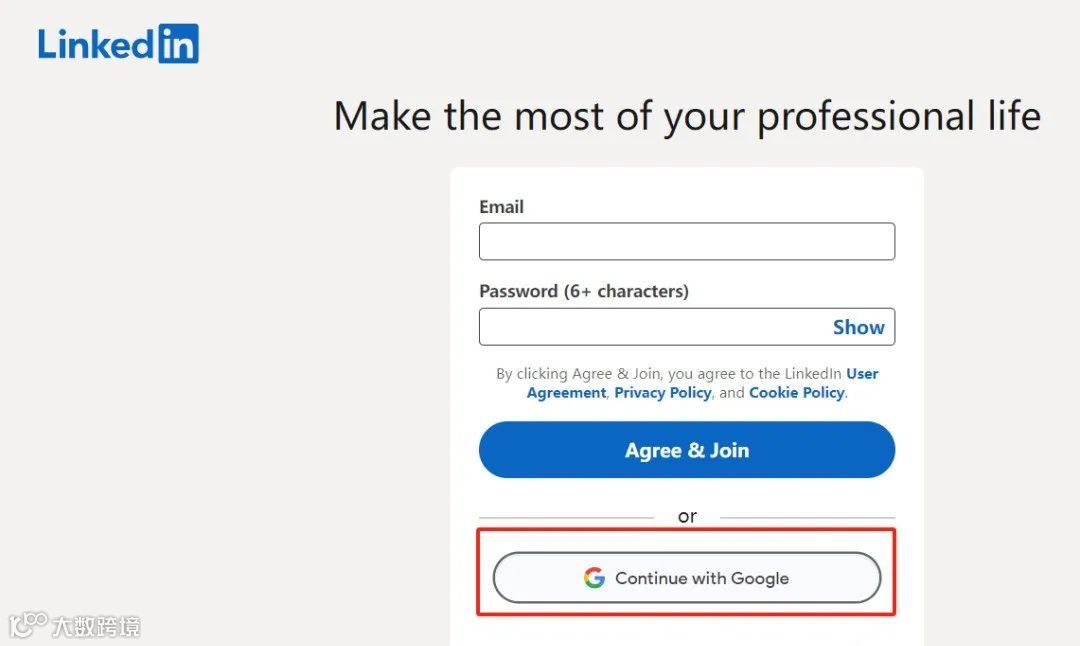Open the Privacy Policy link

(662, 393)
